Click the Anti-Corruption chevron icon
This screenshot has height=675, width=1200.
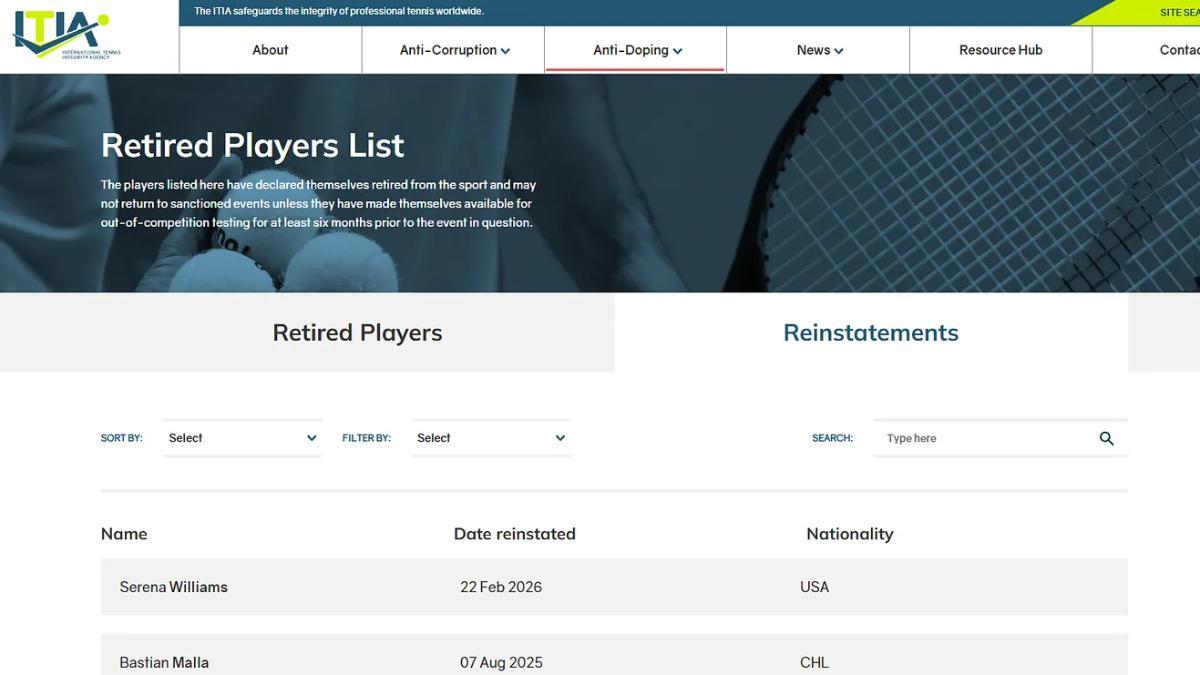tap(506, 49)
